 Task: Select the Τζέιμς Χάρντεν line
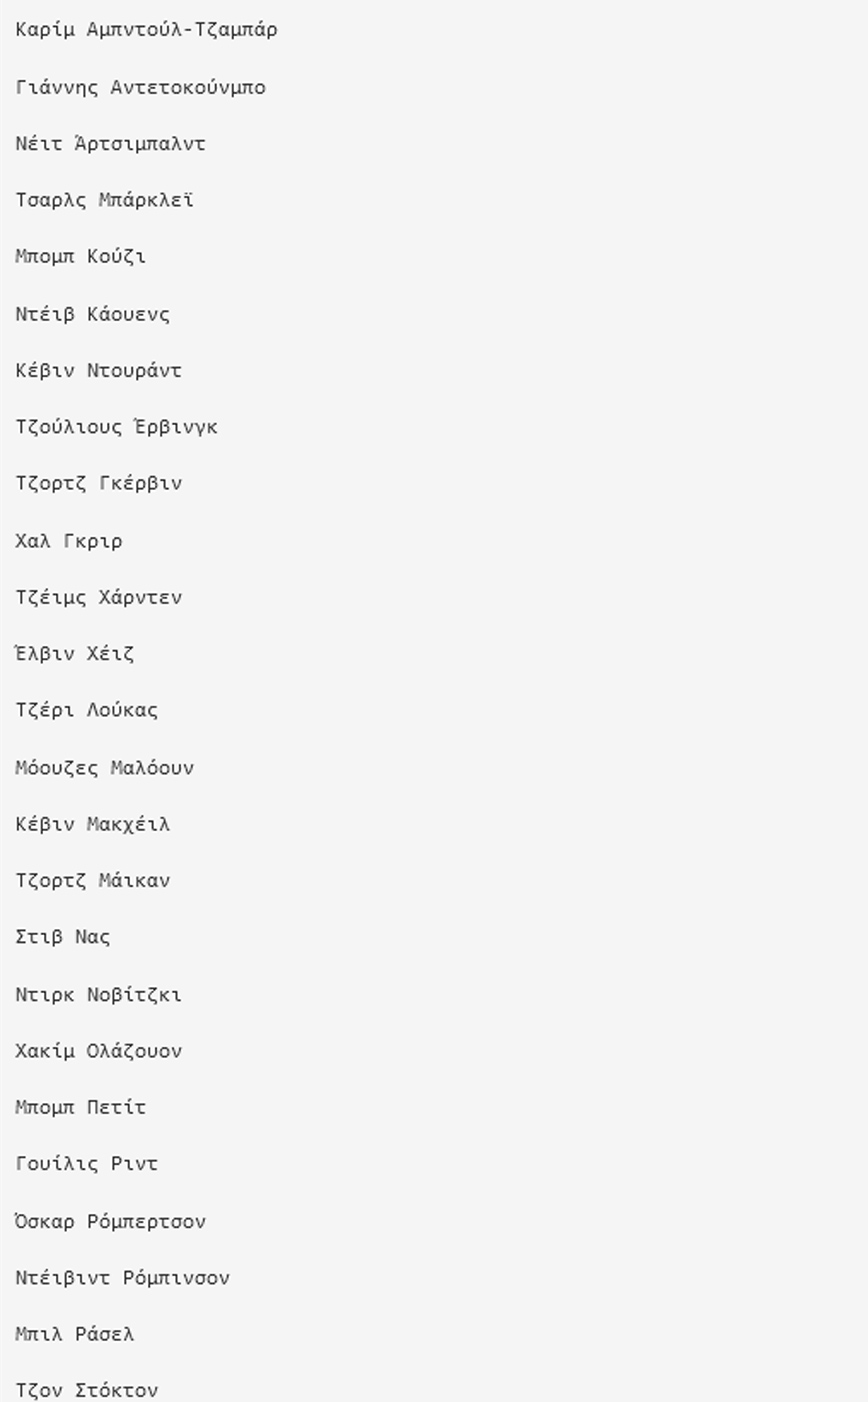point(98,598)
